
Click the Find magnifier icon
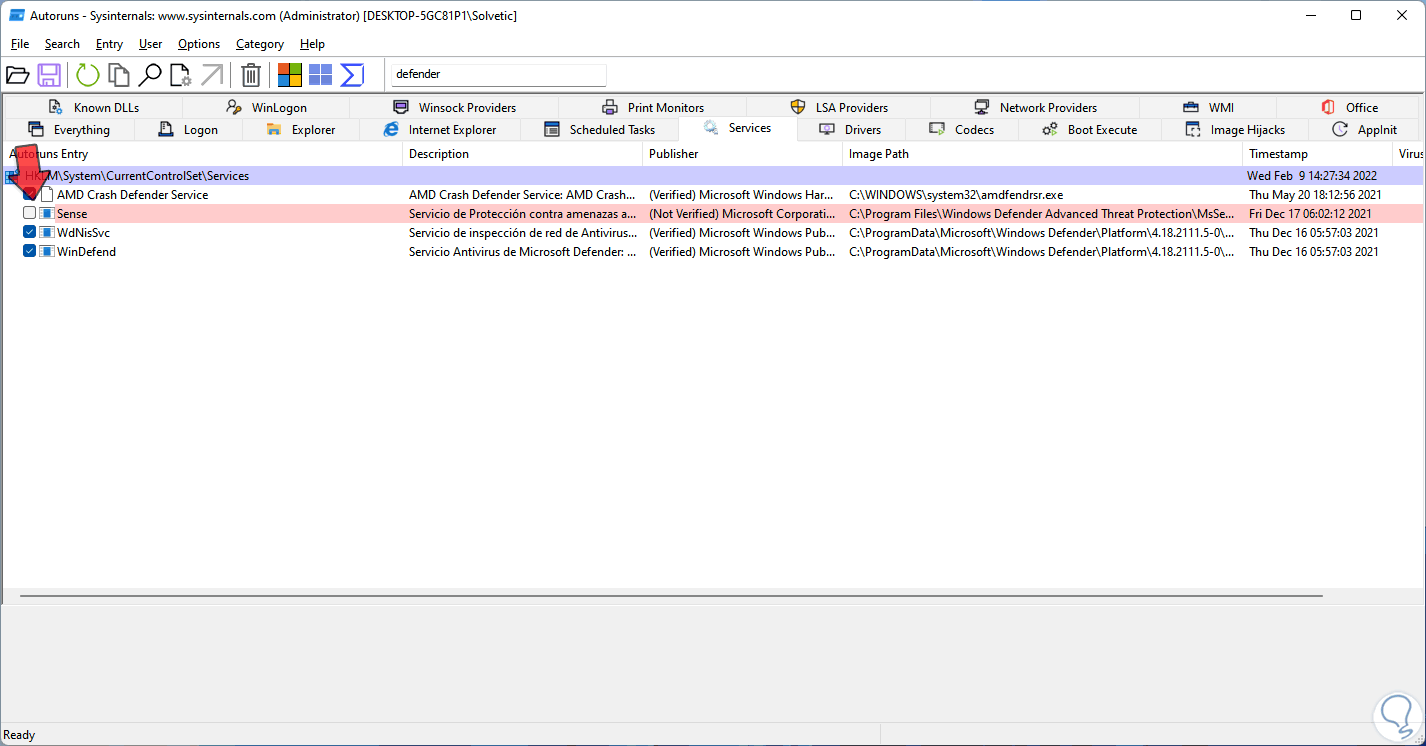click(x=150, y=75)
